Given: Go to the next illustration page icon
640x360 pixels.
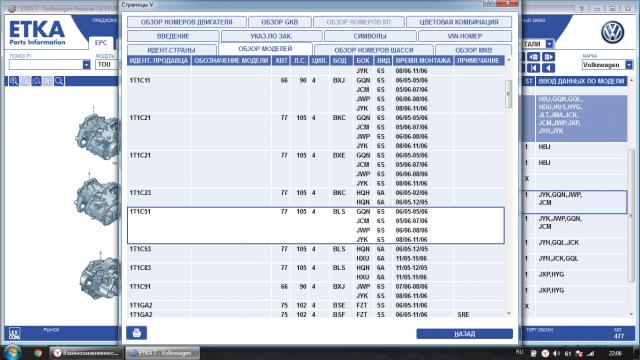Looking at the screenshot, I should [549, 57].
